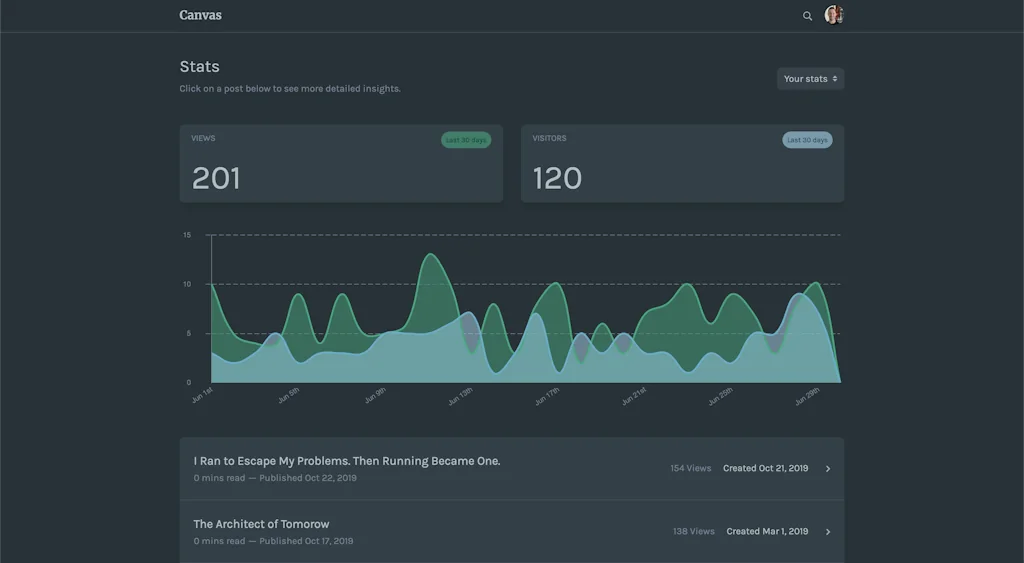
Task: Click the 154 Views count
Action: point(690,468)
